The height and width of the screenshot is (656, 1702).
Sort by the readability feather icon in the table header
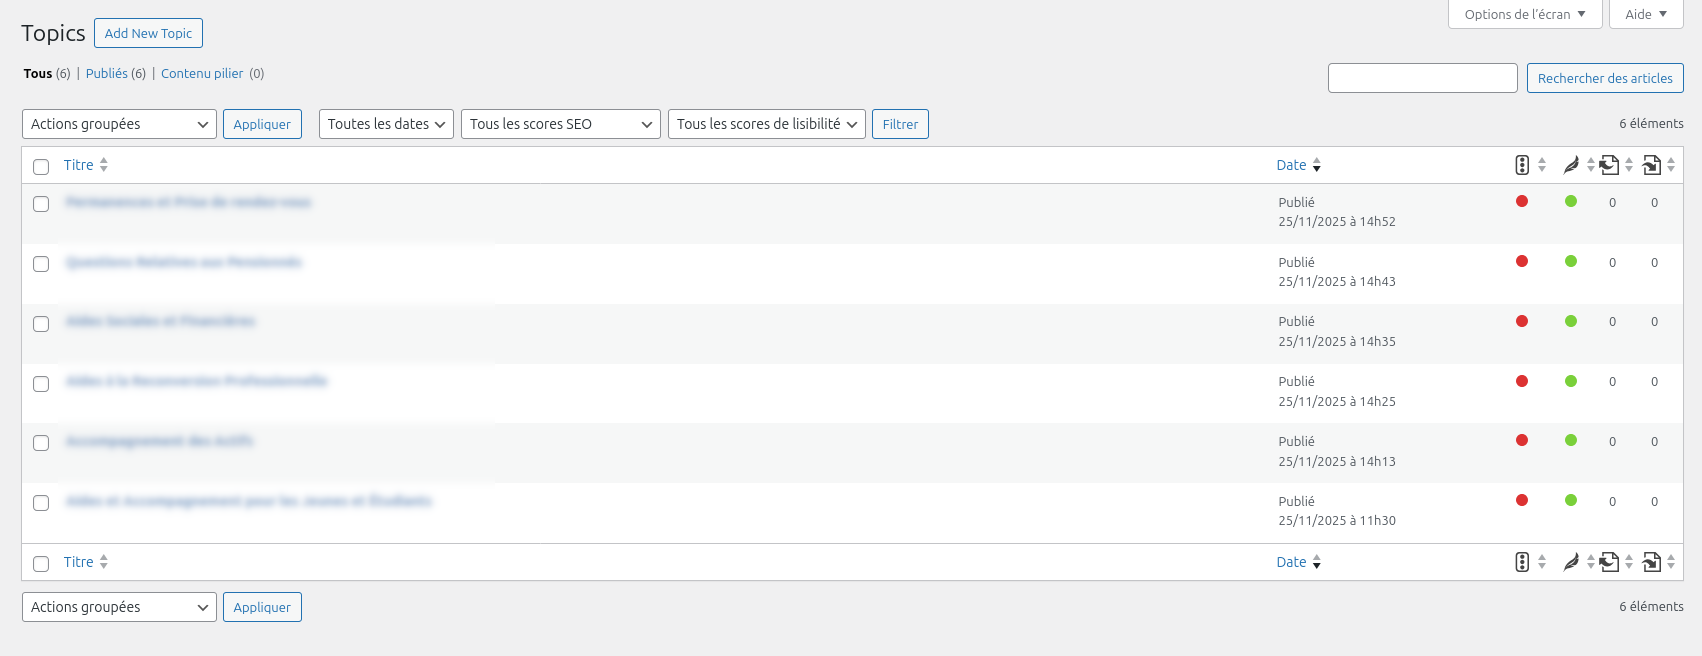point(1571,165)
